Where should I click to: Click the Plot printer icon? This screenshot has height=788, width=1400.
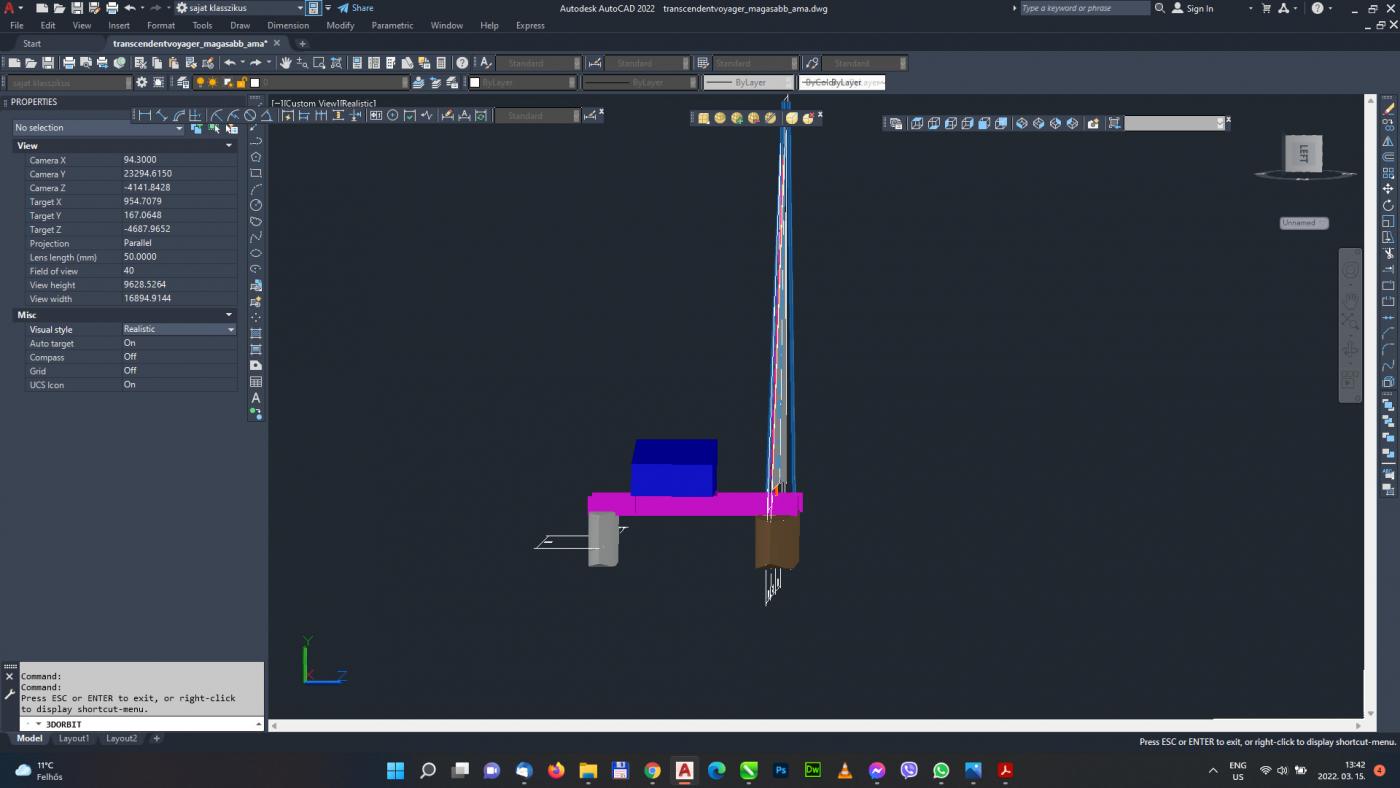click(x=68, y=63)
